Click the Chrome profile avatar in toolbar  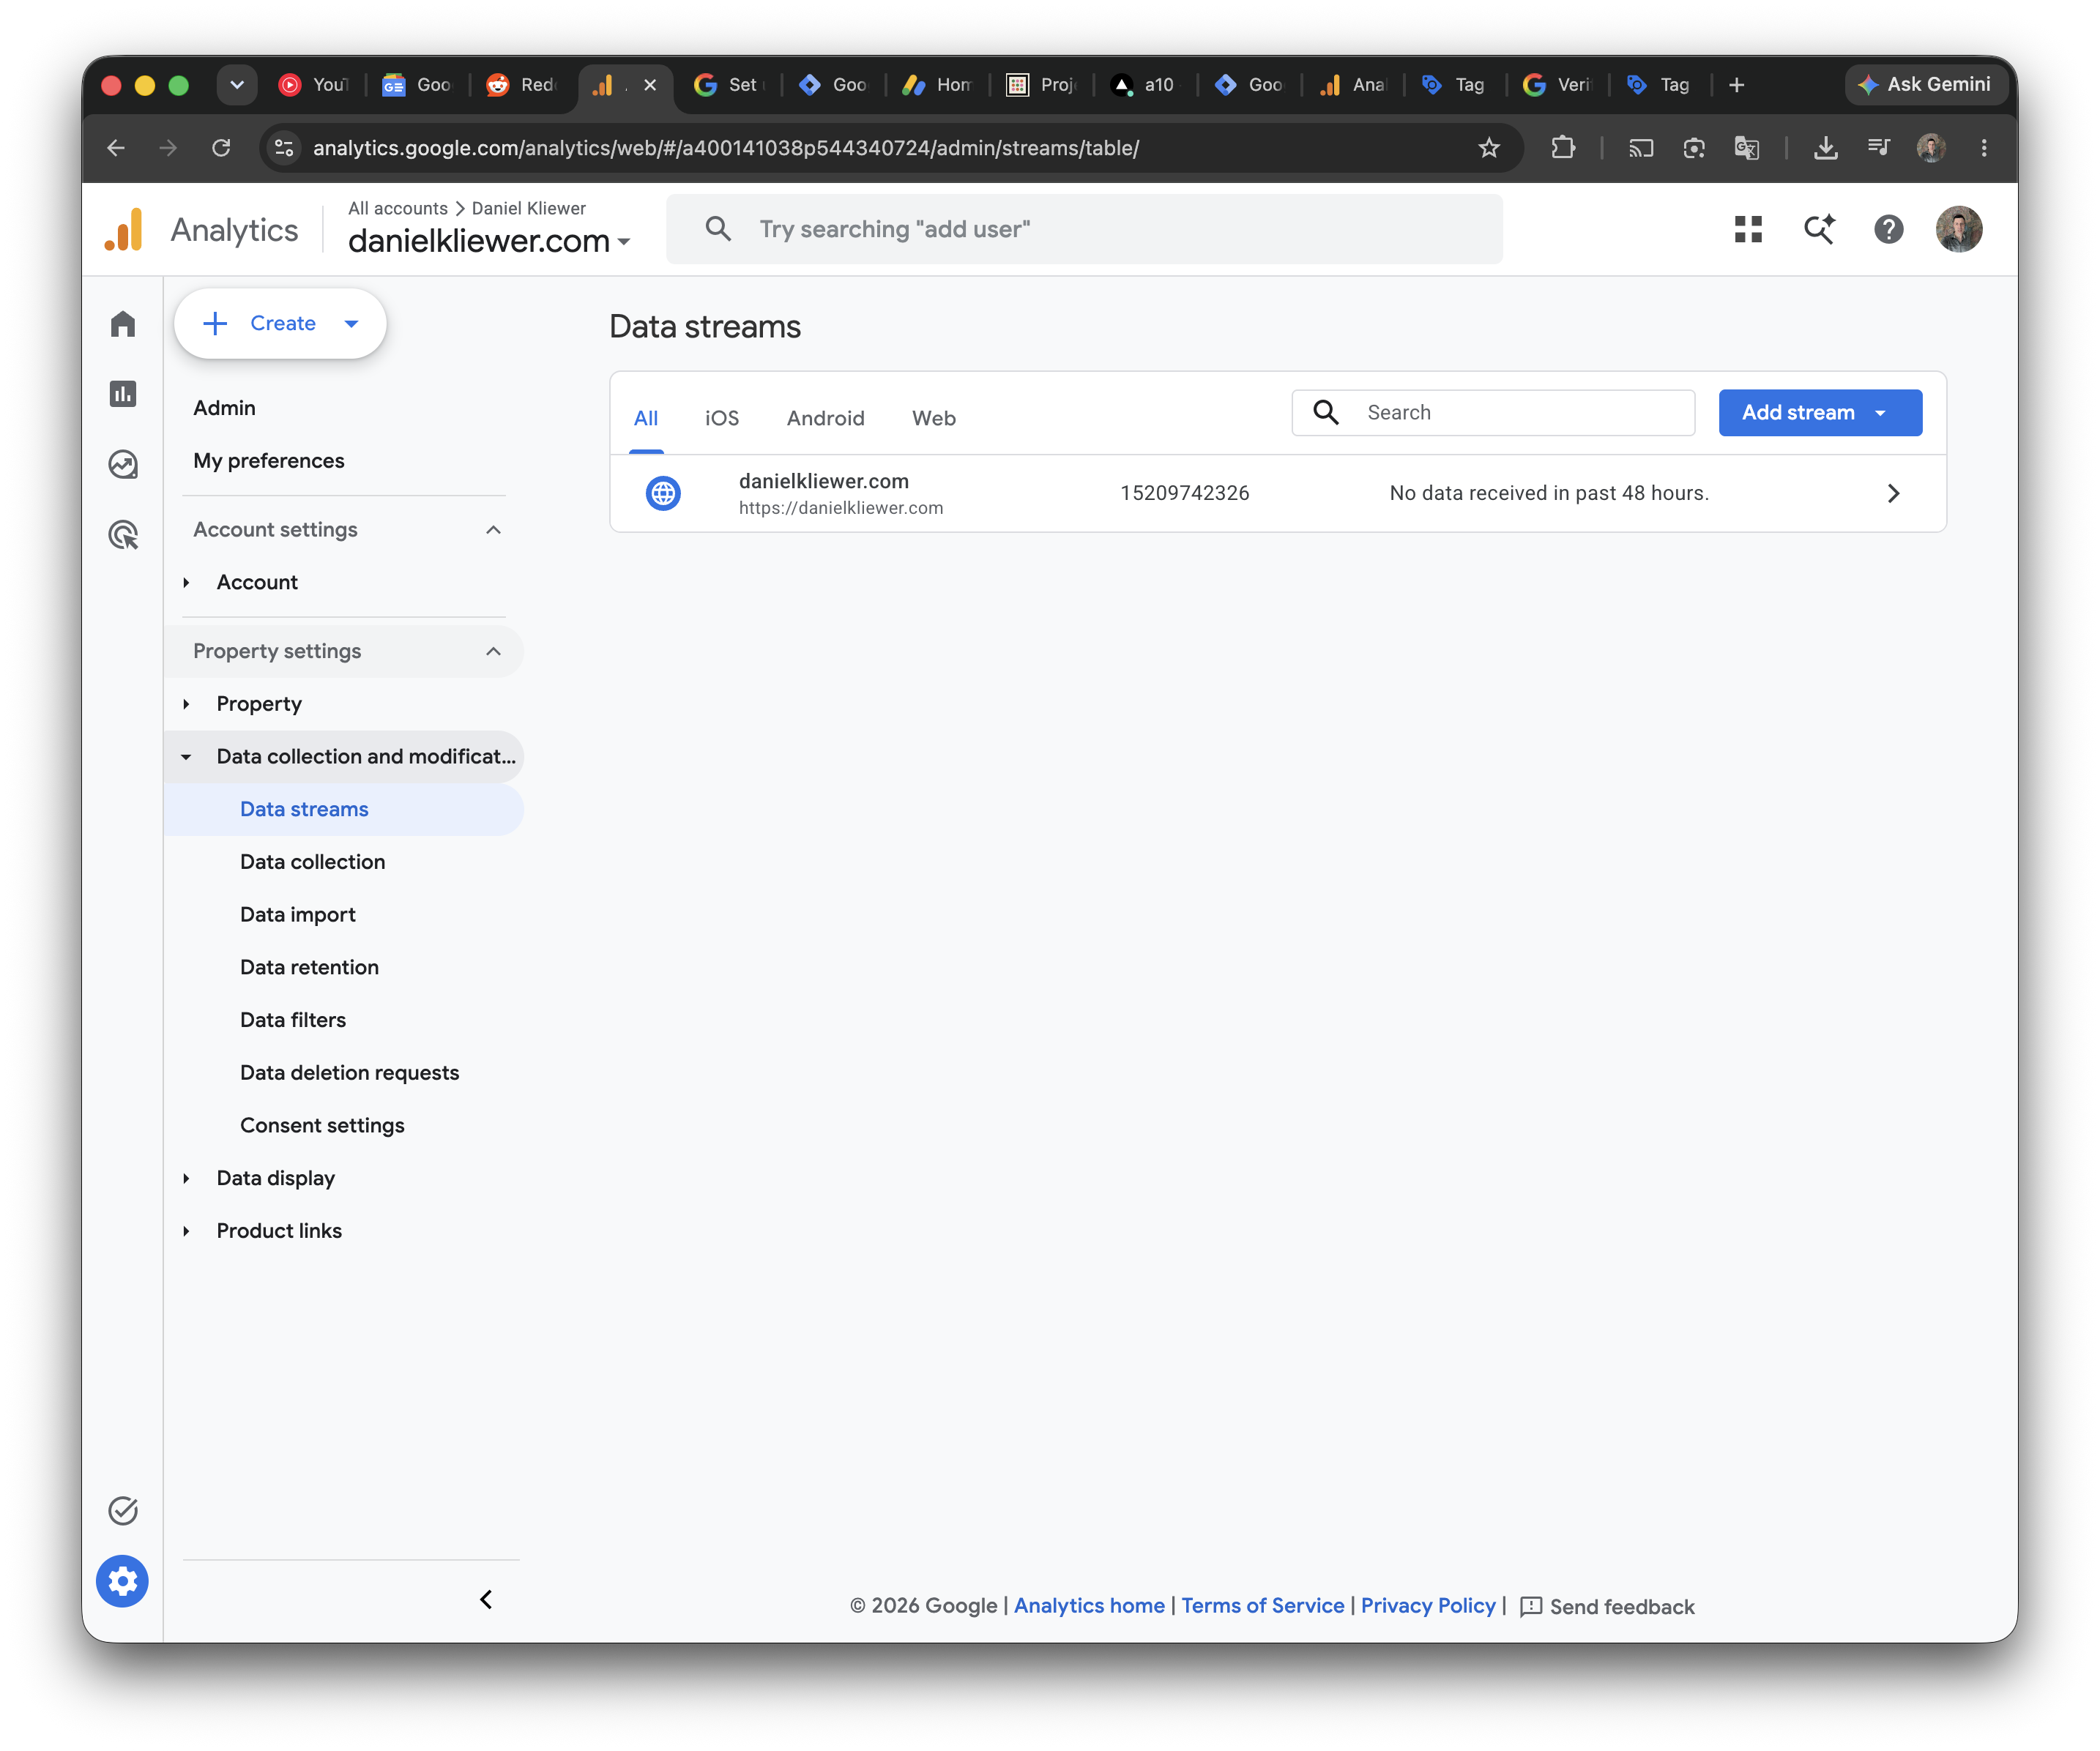coord(1931,148)
